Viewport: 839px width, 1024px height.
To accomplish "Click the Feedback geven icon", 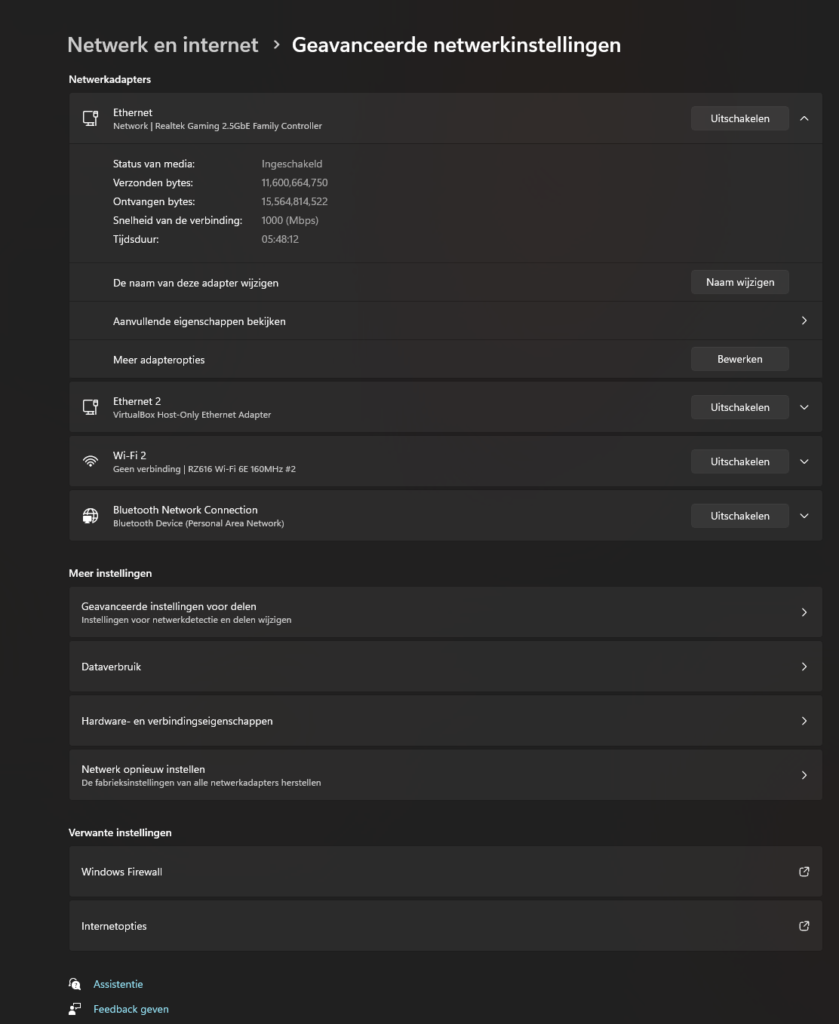I will (75, 1008).
